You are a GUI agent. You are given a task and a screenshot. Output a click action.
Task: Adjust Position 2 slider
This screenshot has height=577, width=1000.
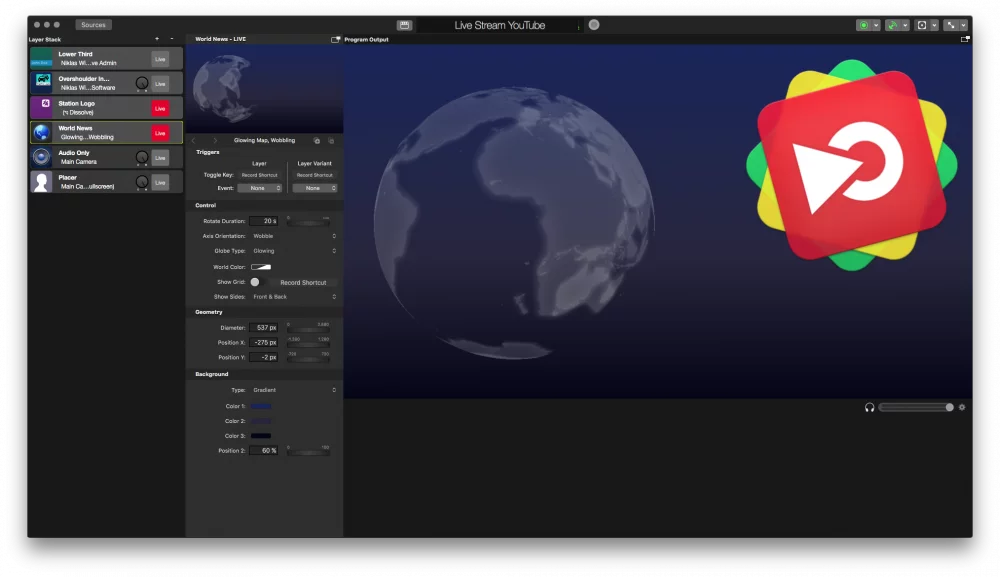point(308,453)
